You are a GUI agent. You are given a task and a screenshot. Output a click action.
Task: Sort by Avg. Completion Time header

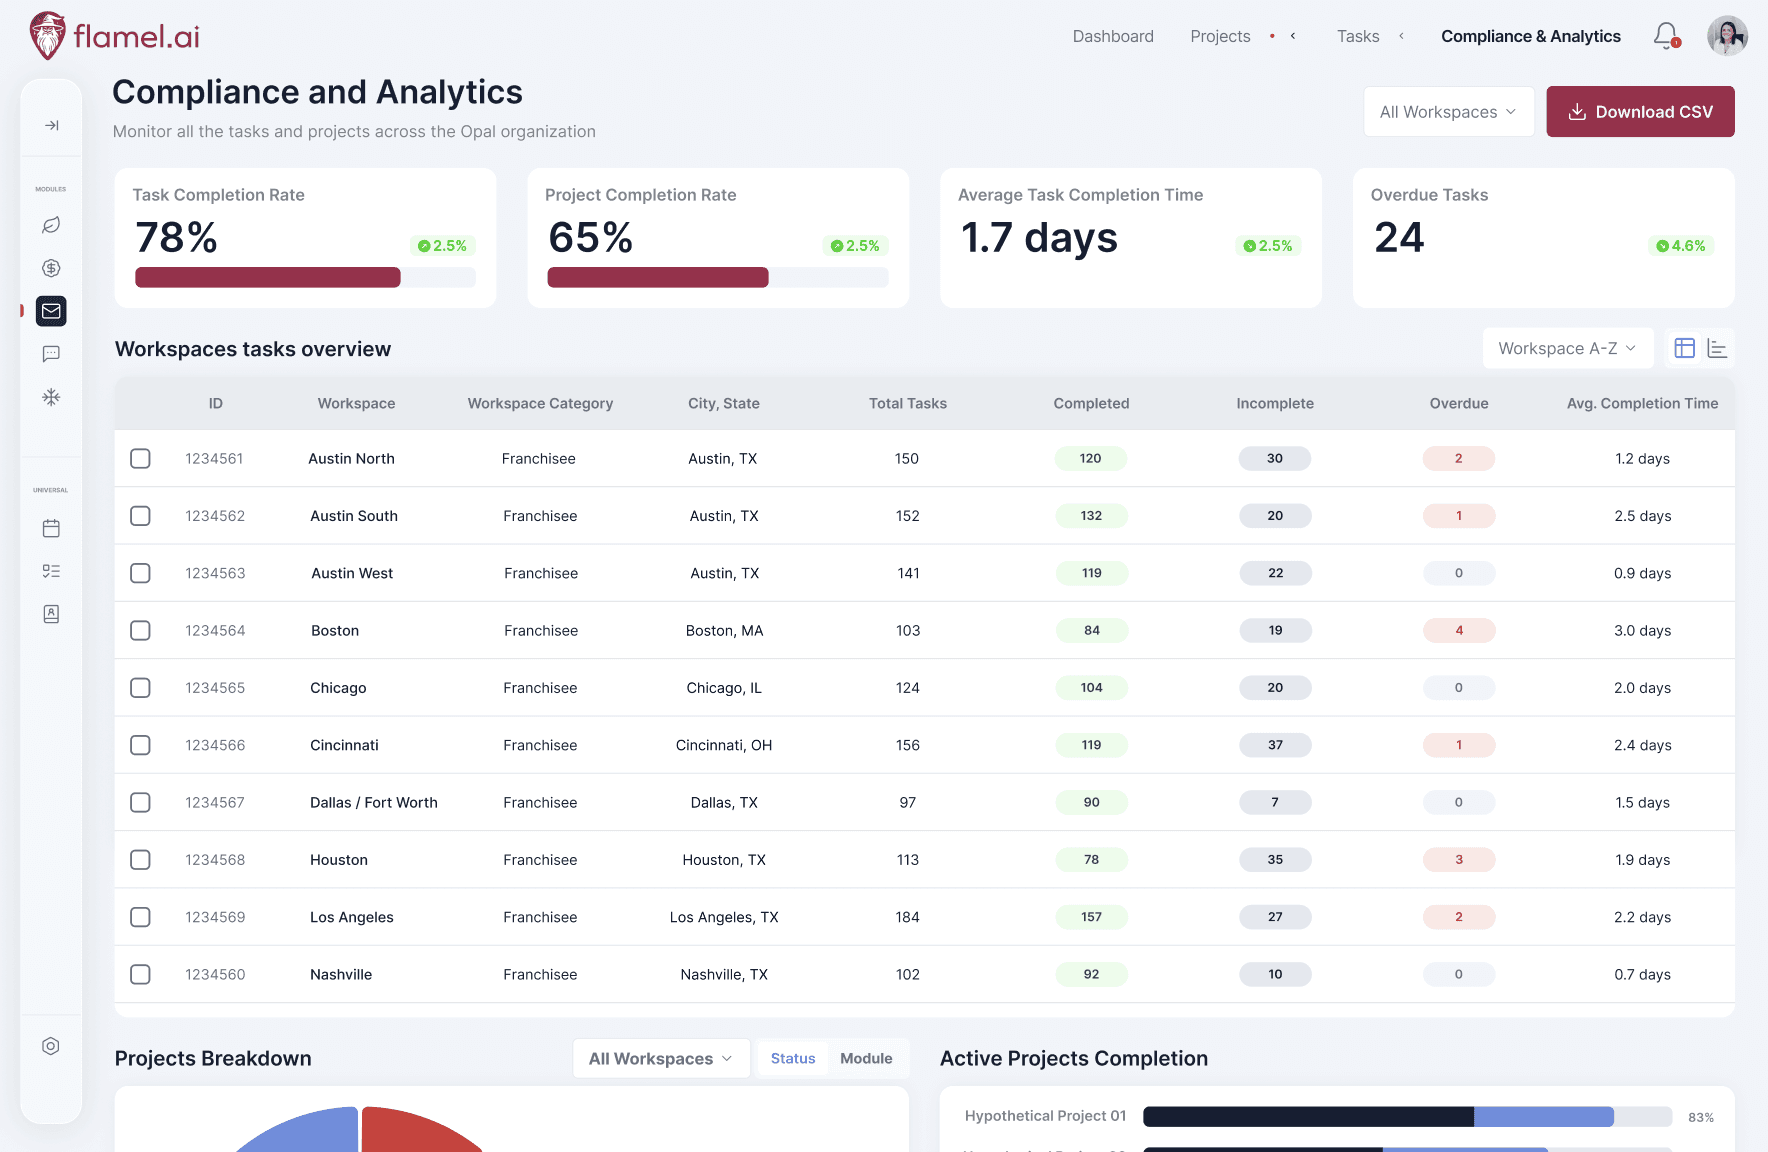tap(1642, 404)
